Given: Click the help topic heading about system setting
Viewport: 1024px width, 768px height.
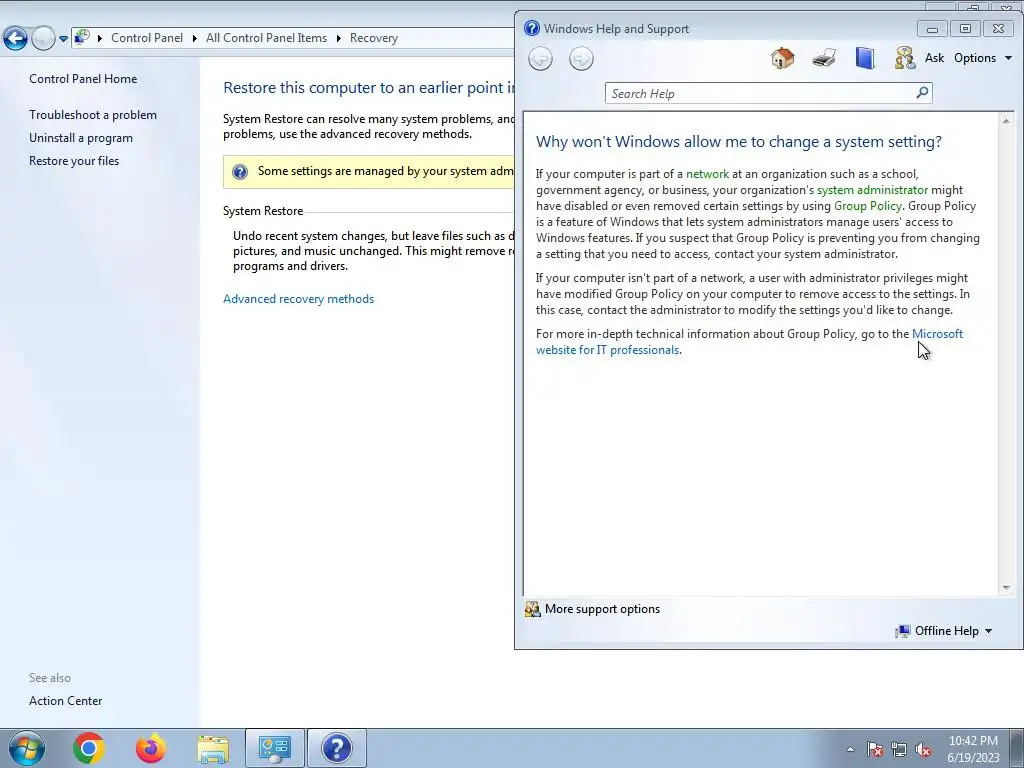Looking at the screenshot, I should pos(739,142).
